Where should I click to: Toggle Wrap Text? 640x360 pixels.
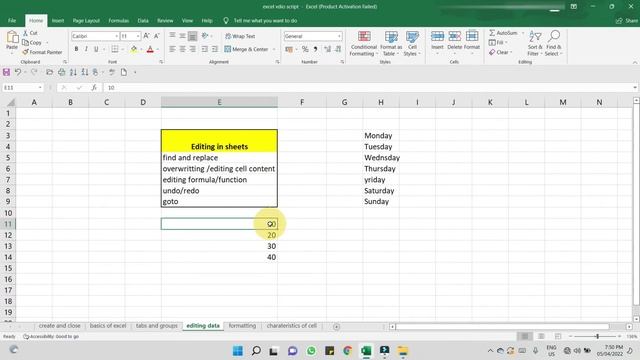coord(240,36)
